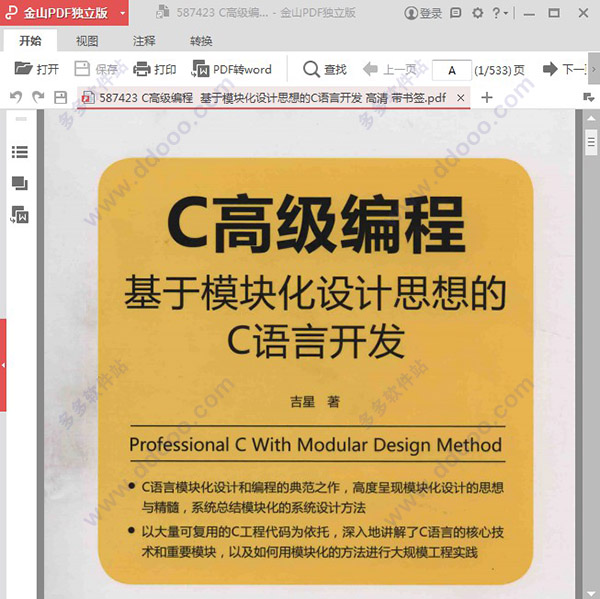Expand the red left side panel handle

tap(3, 365)
